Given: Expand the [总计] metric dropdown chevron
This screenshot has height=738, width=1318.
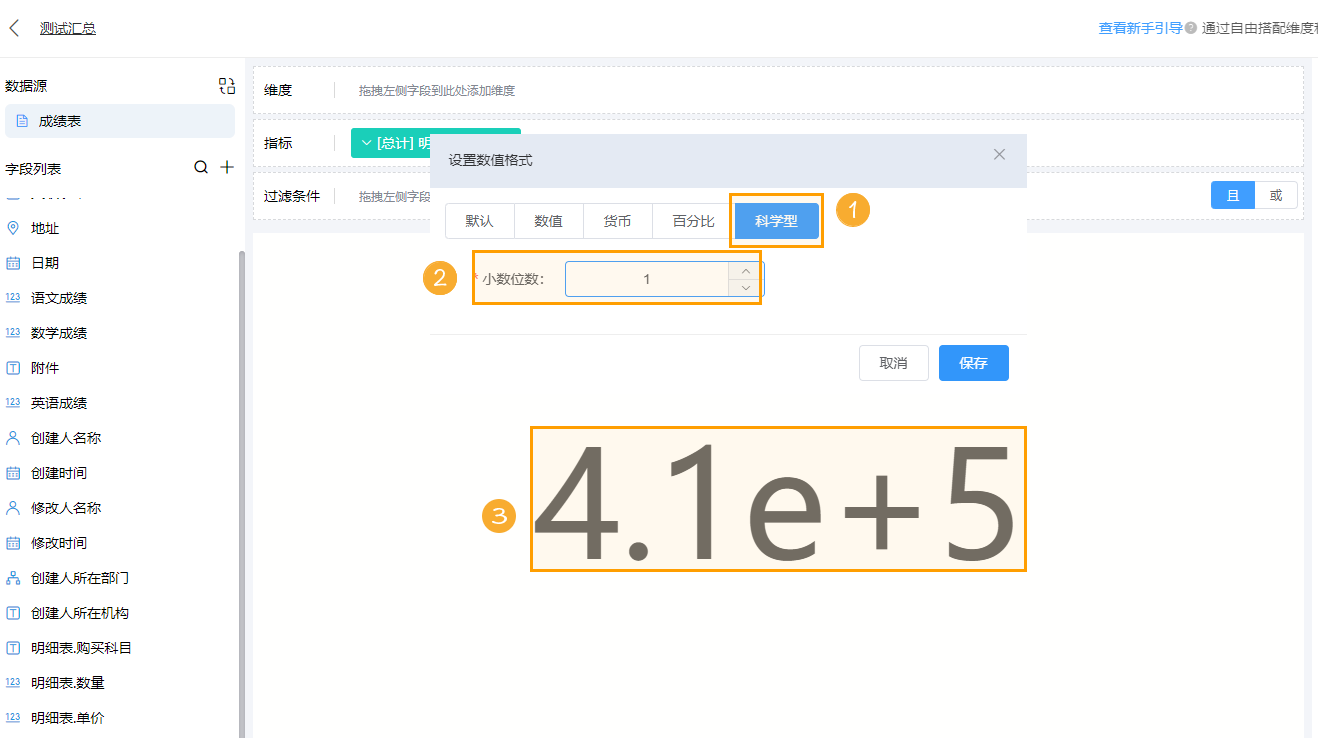Looking at the screenshot, I should [366, 142].
